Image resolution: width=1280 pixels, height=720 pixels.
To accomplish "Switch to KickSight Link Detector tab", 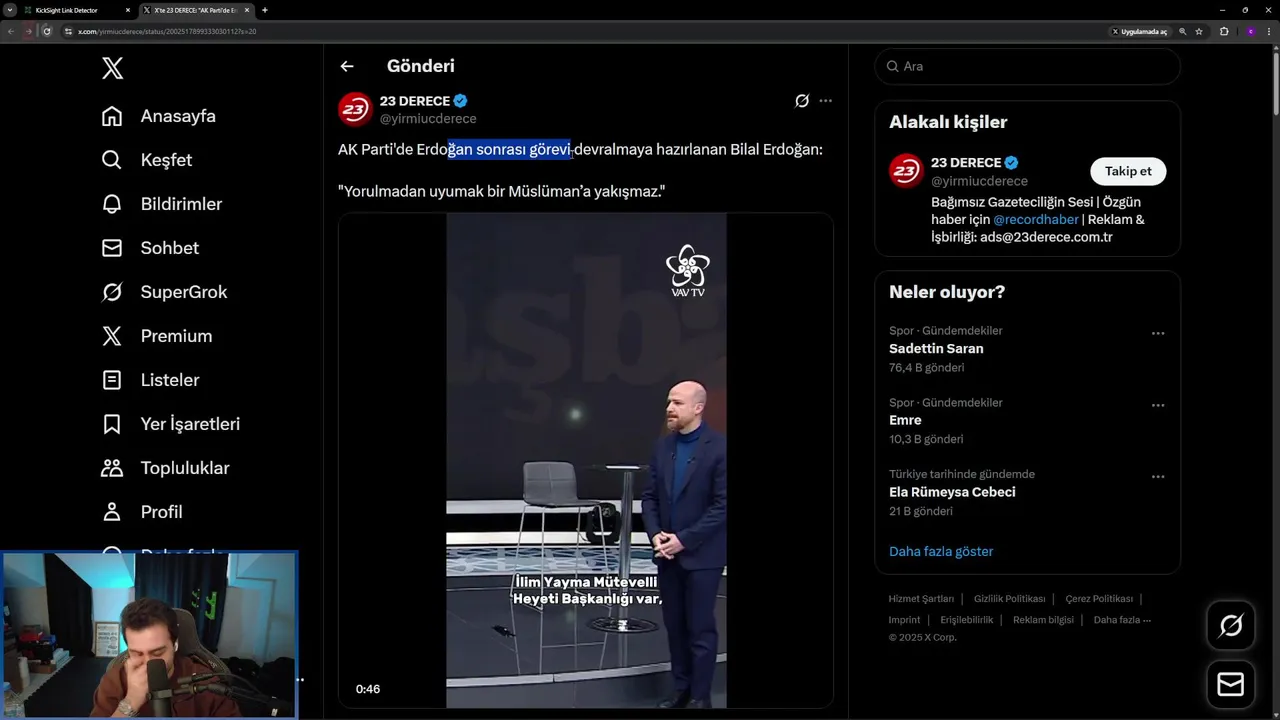I will 76,10.
